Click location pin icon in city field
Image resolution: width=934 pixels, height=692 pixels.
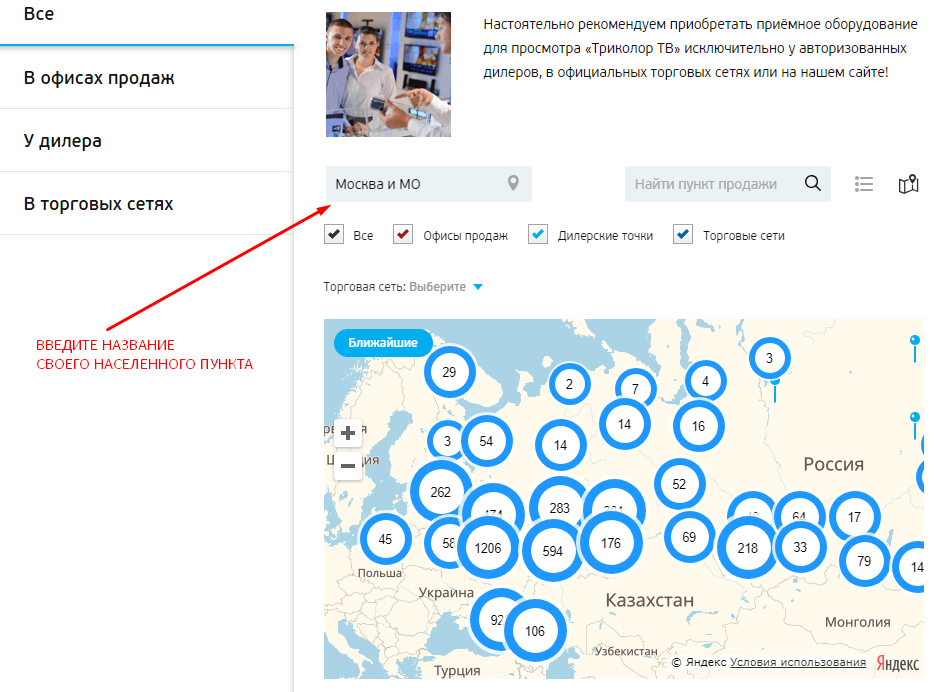point(513,184)
